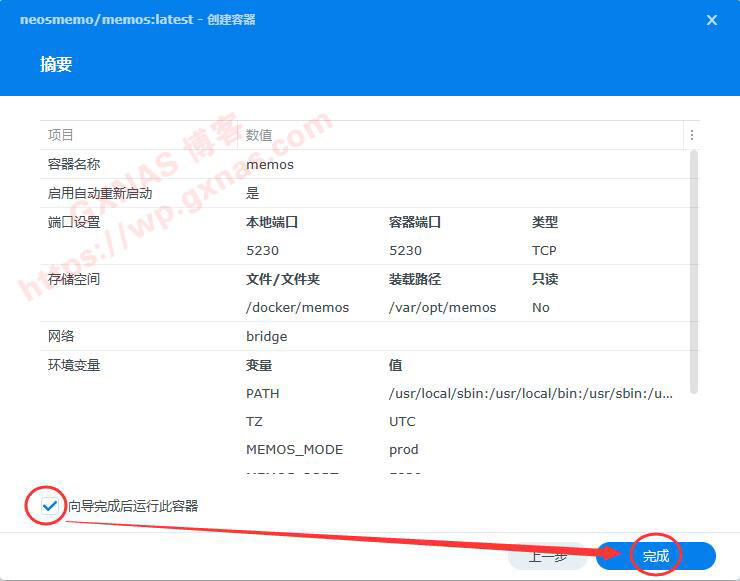Click the /var/opt/memos mount path
This screenshot has width=740, height=581.
[x=442, y=308]
